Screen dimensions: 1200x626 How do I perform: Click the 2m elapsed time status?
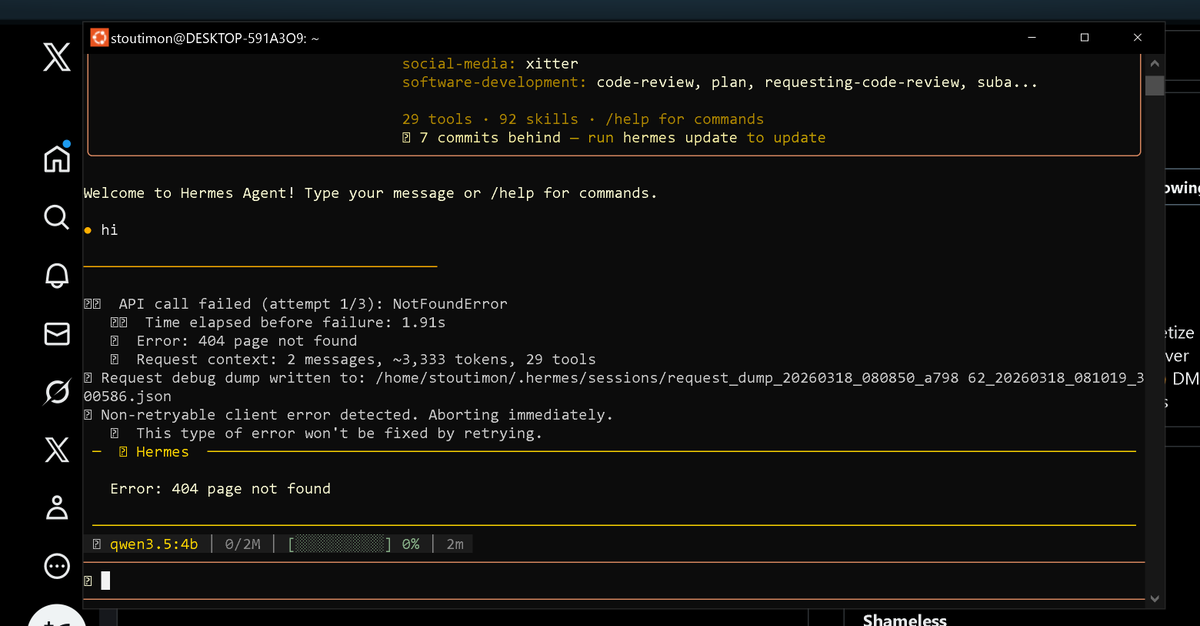coord(455,544)
